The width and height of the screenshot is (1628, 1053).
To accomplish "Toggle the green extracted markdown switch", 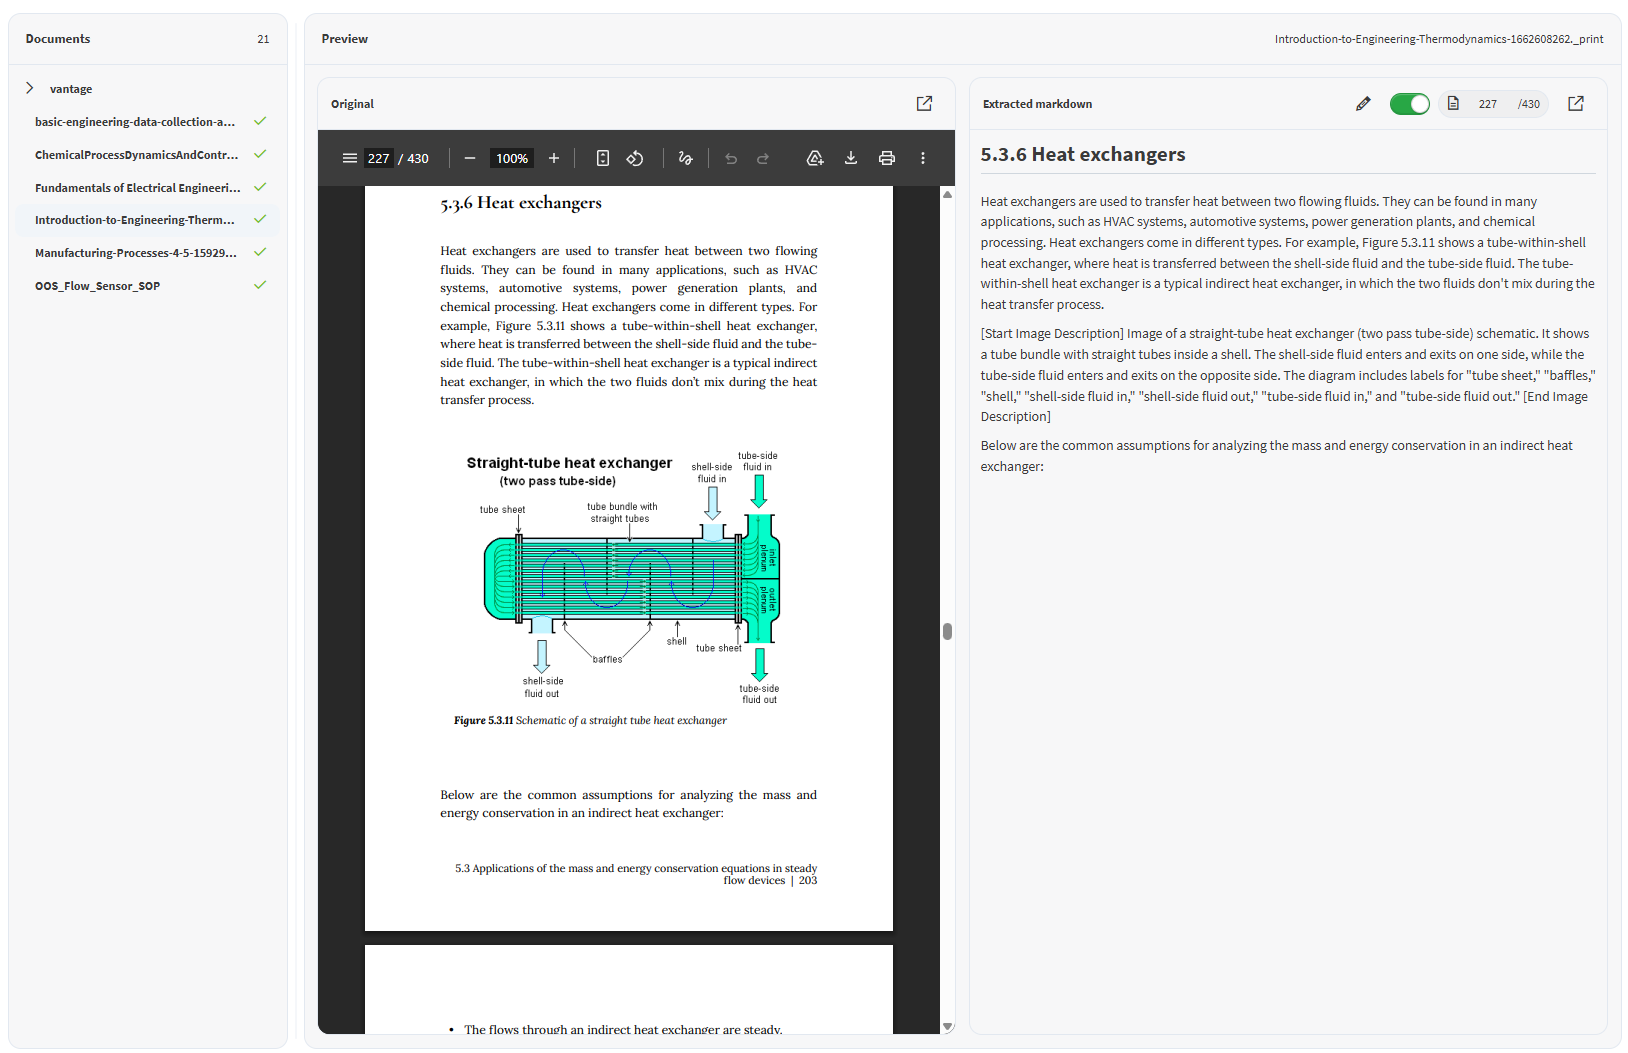I will click(1410, 104).
